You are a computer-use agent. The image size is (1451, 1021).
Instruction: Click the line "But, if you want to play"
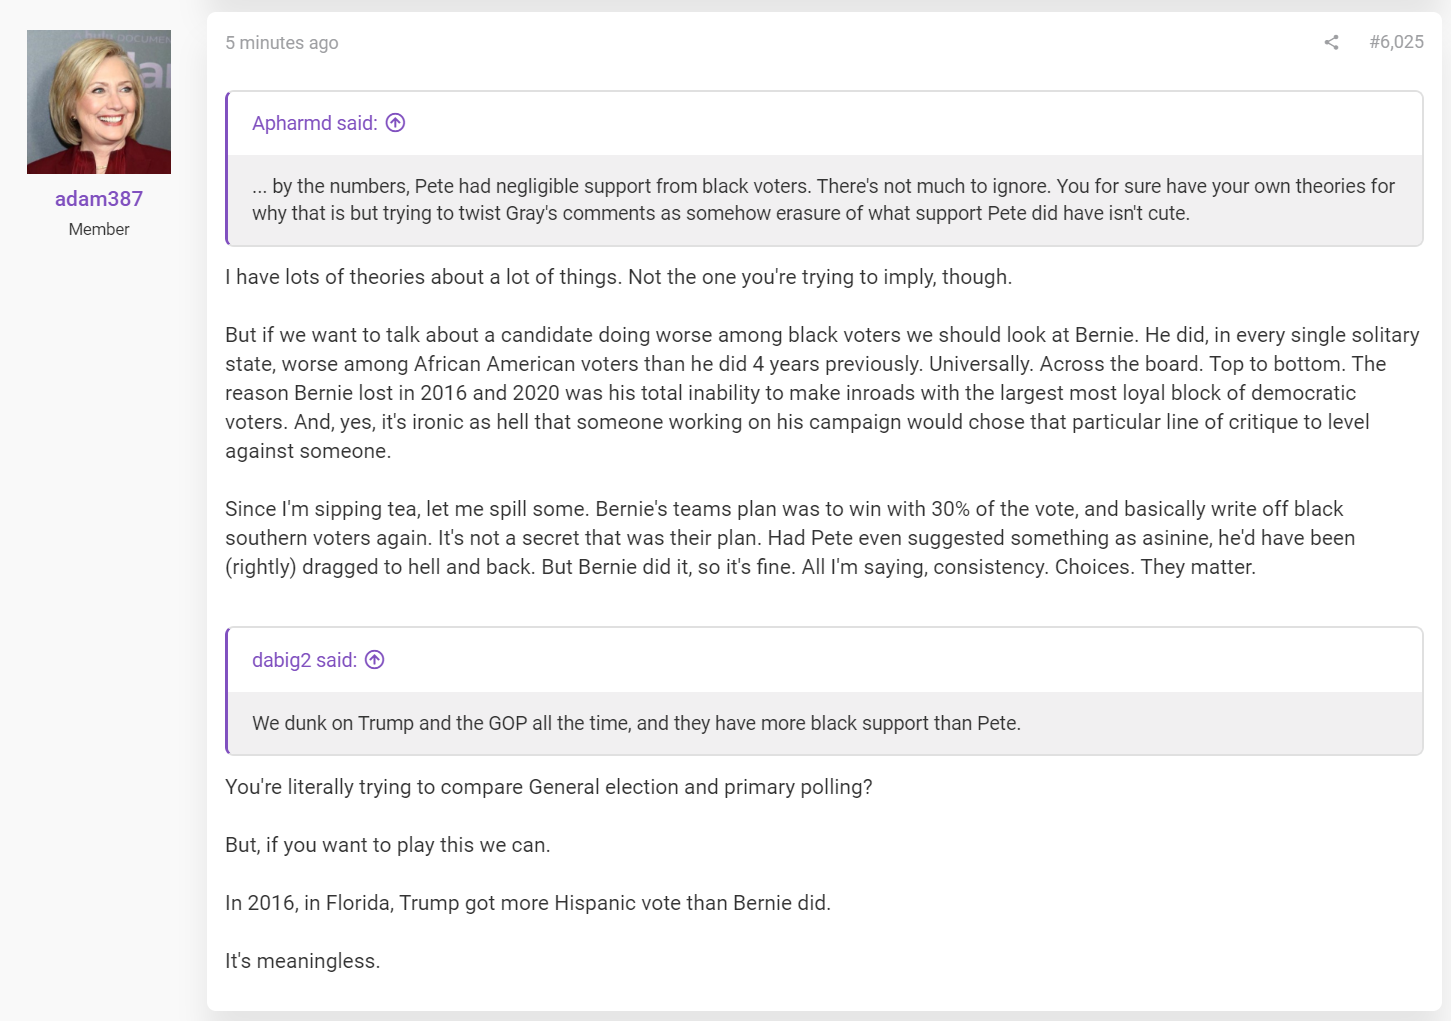pos(388,845)
